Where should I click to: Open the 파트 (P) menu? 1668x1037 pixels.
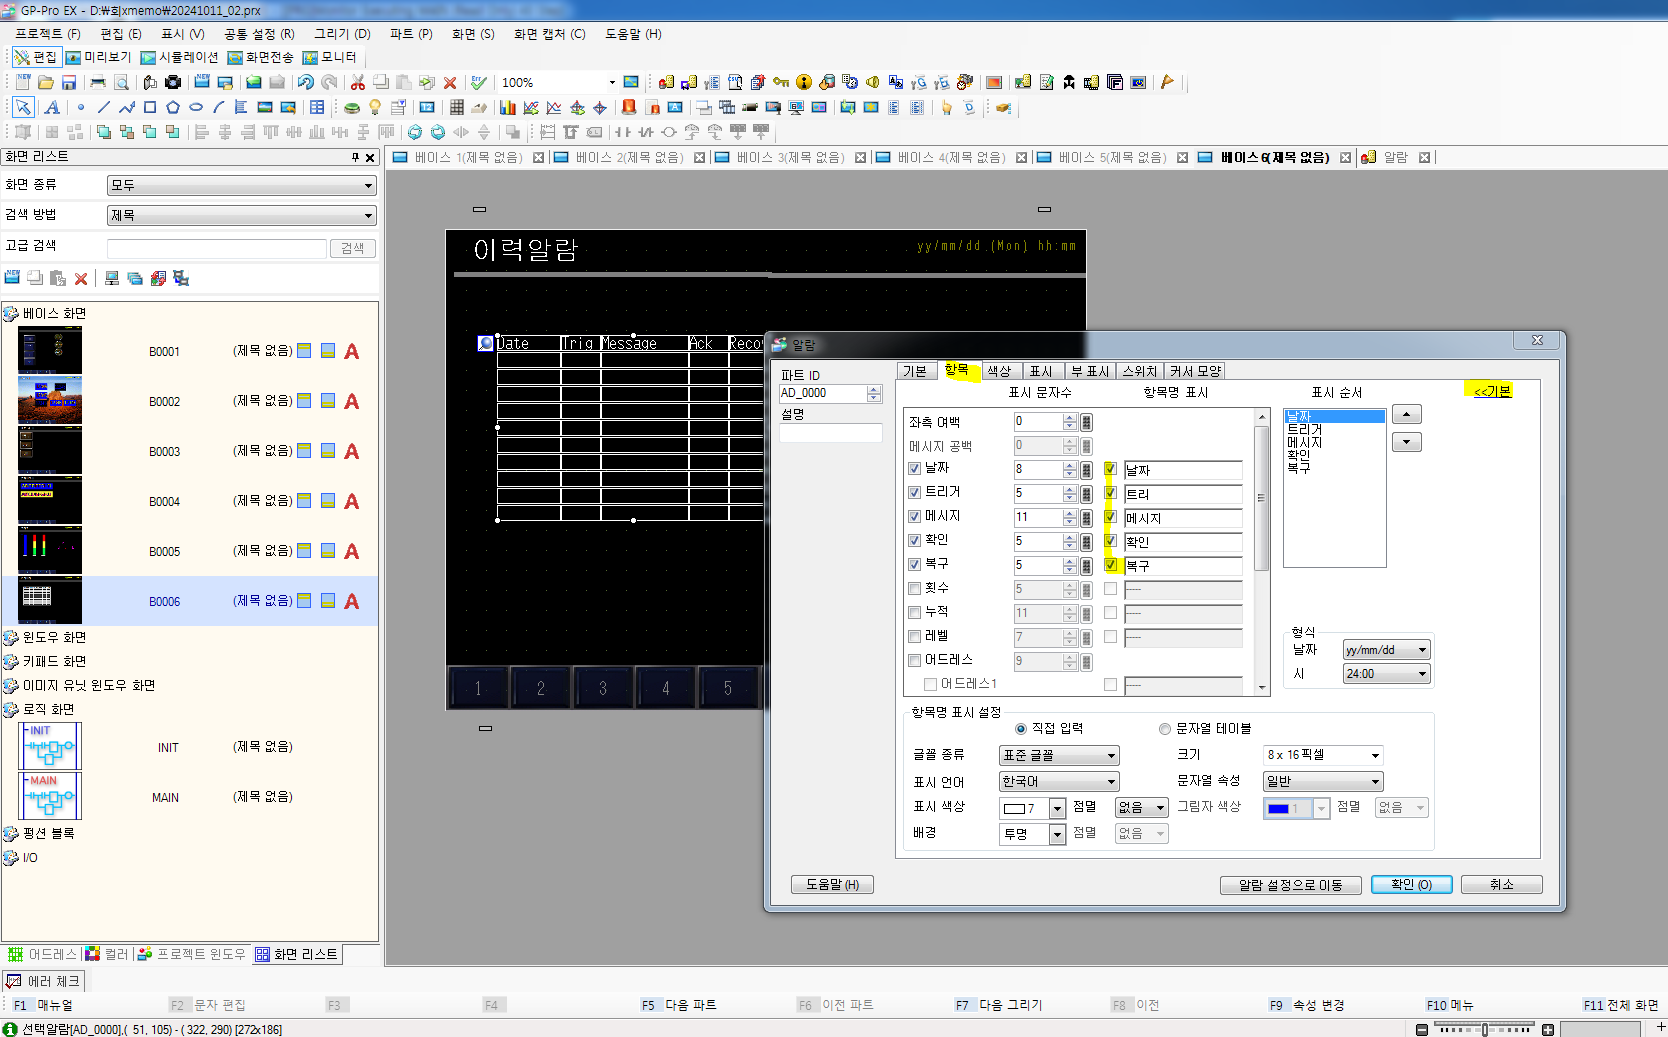click(x=411, y=34)
